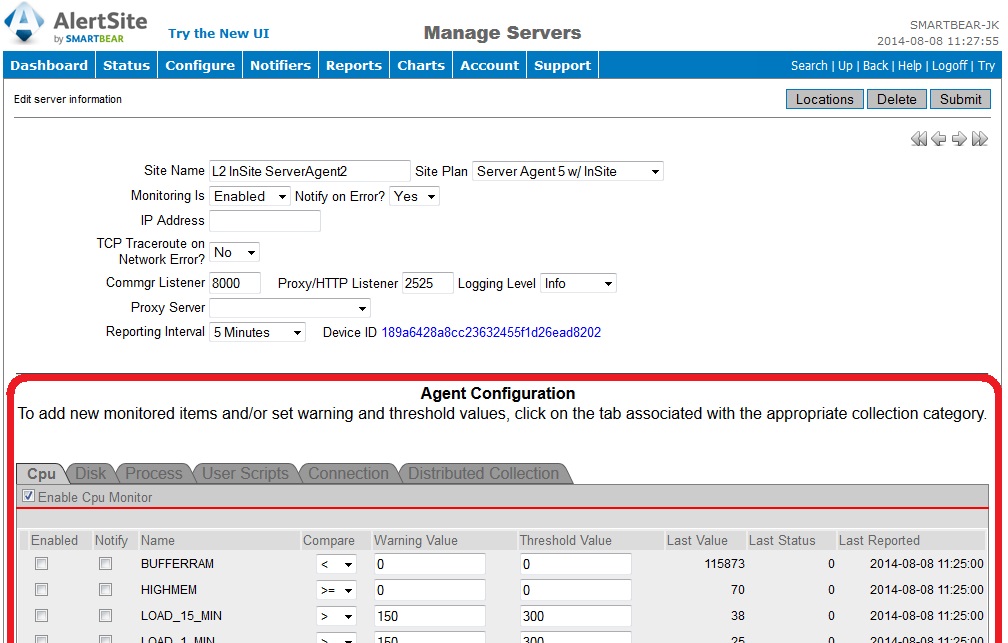Image resolution: width=1008 pixels, height=643 pixels.
Task: Go to previous server record arrow
Action: [939, 139]
